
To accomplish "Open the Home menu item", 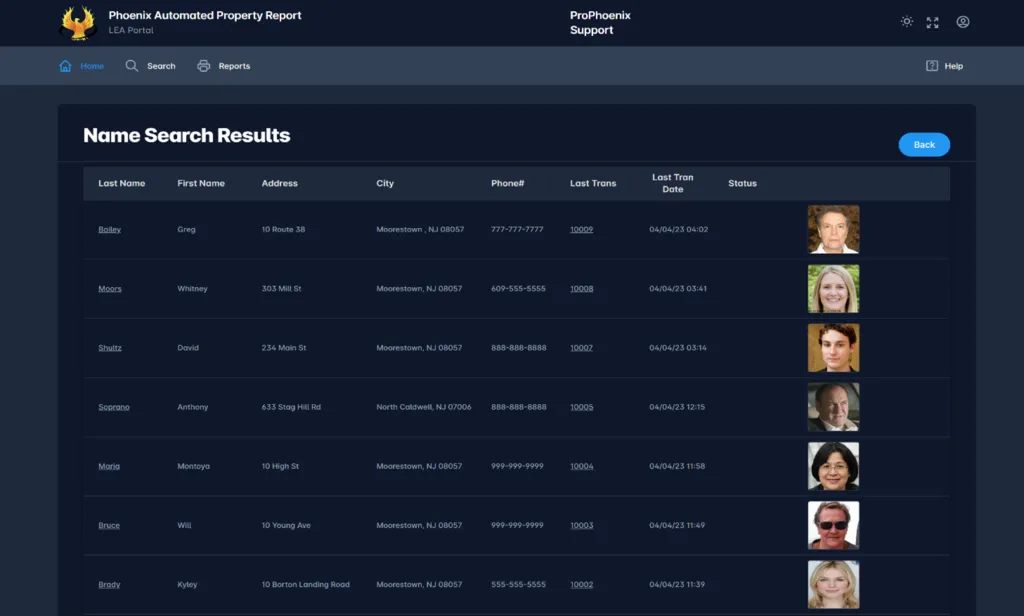I will point(92,66).
